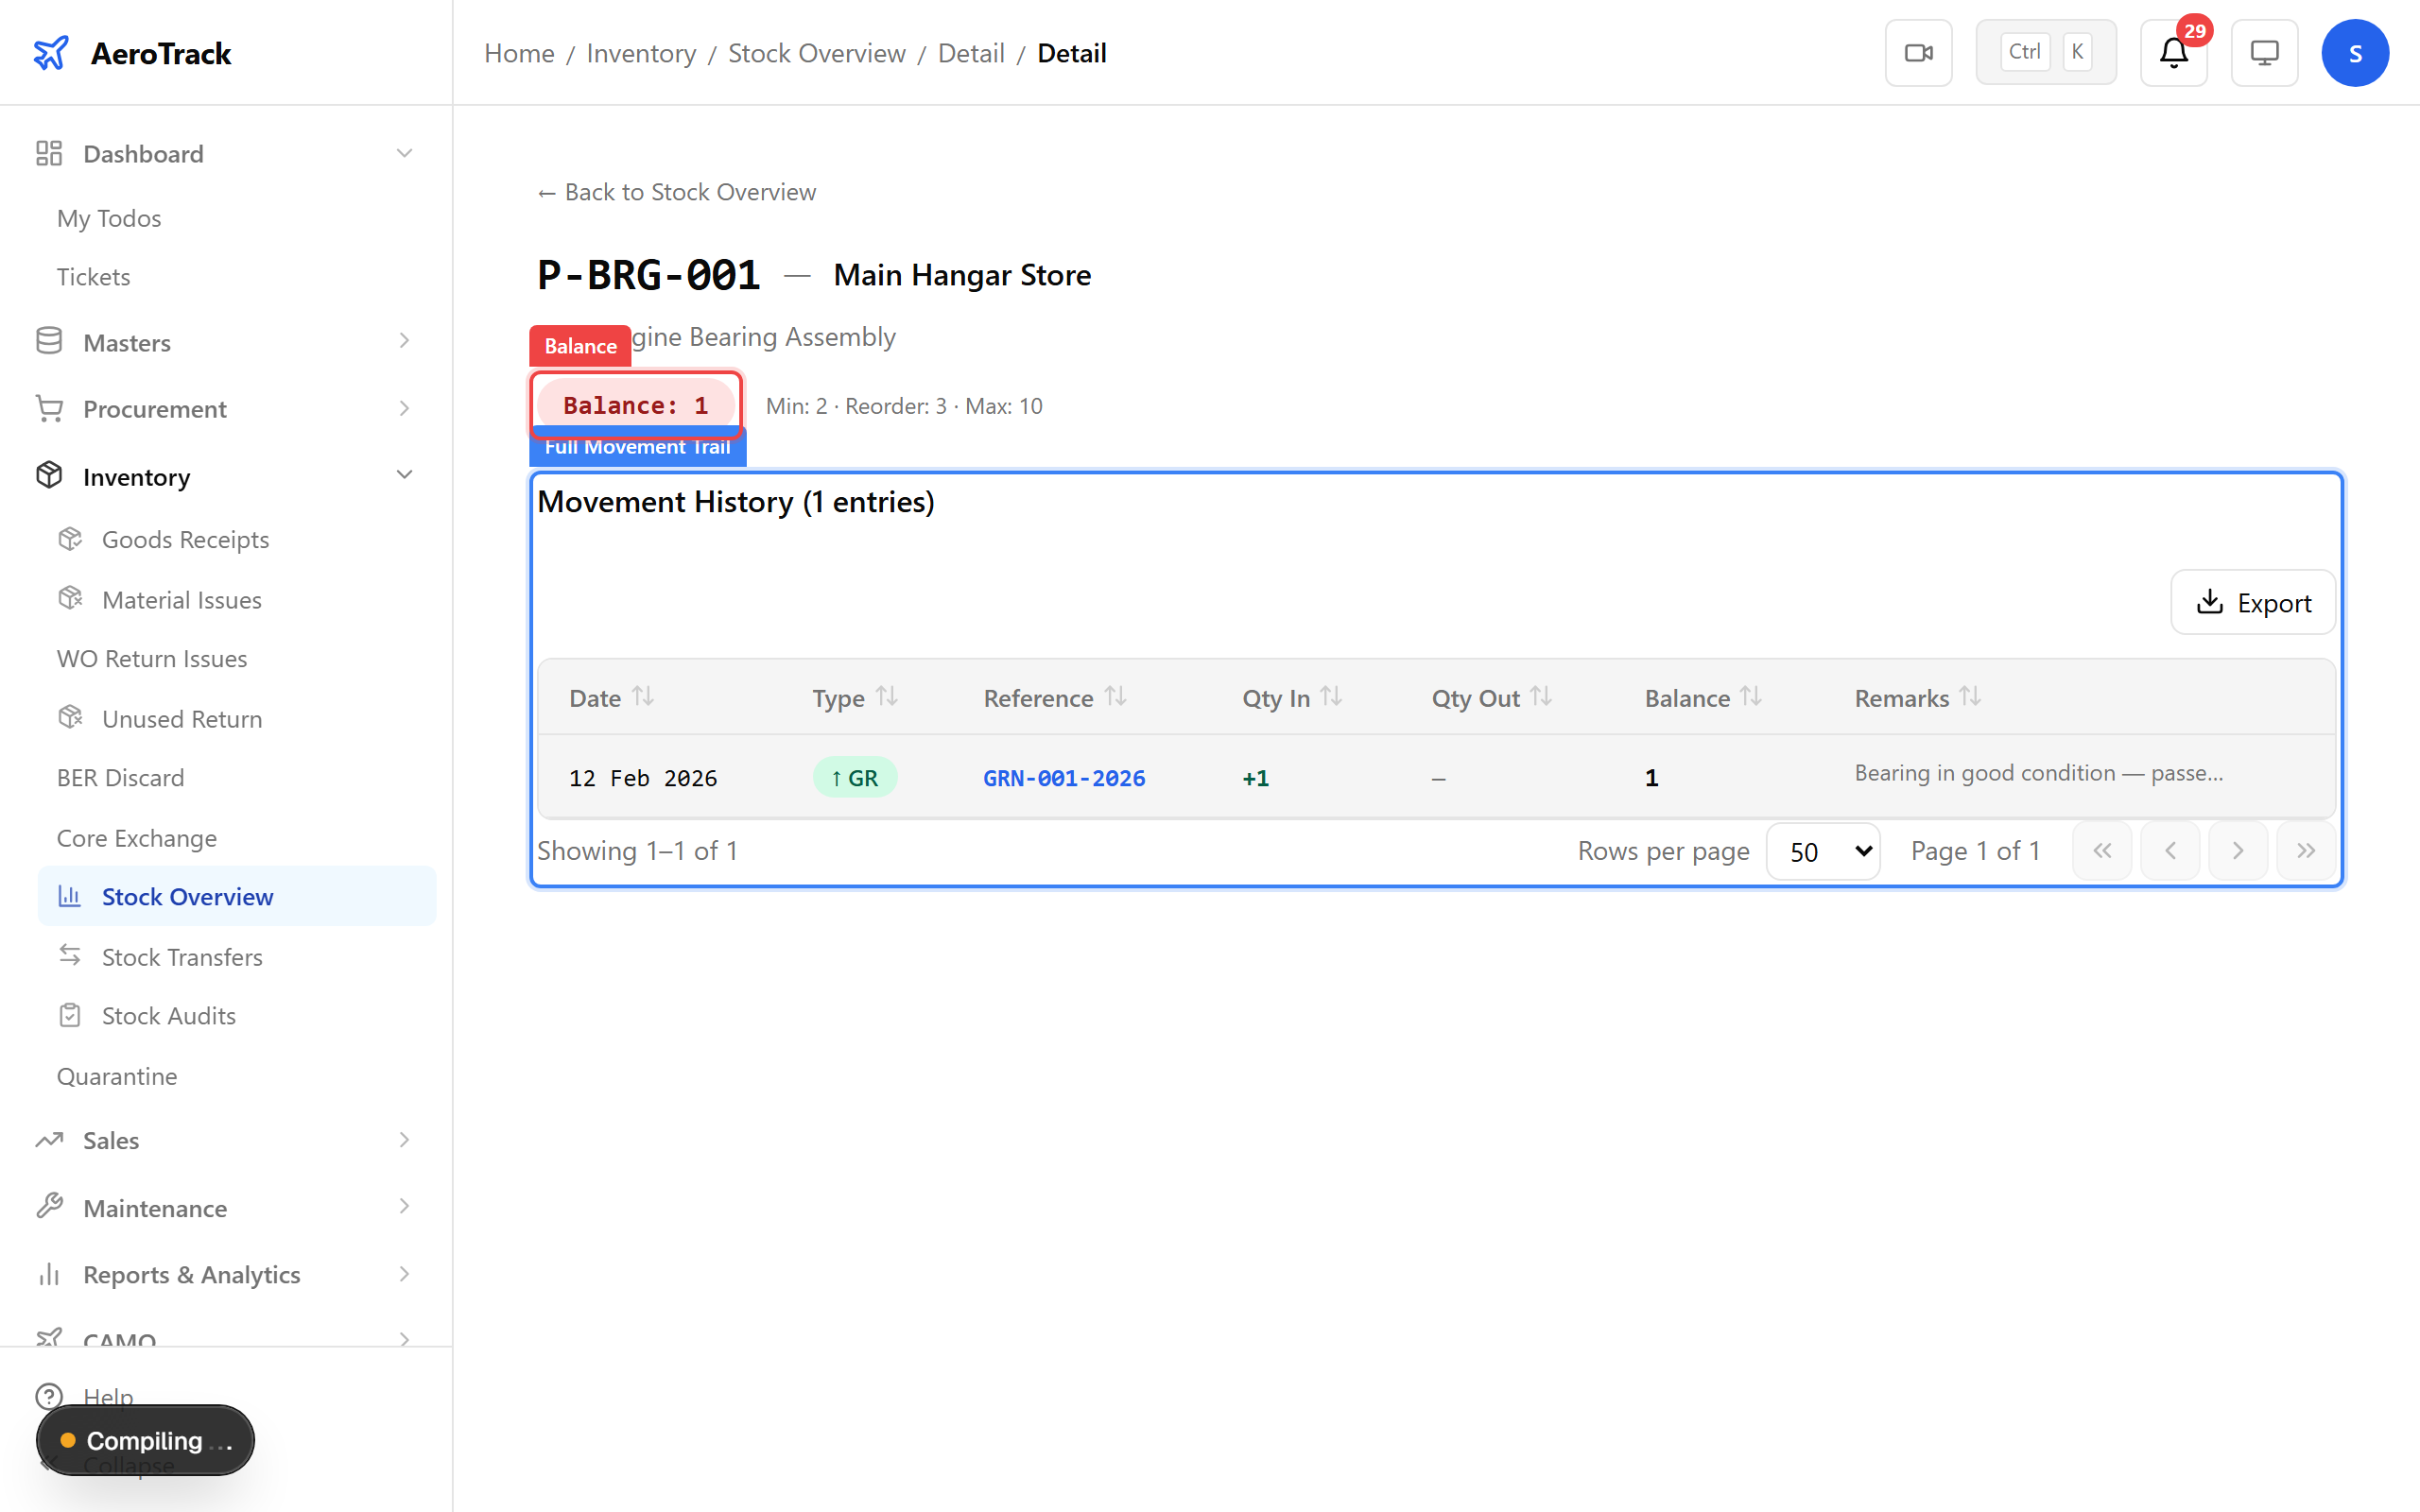Collapse the Inventory section

click(404, 475)
